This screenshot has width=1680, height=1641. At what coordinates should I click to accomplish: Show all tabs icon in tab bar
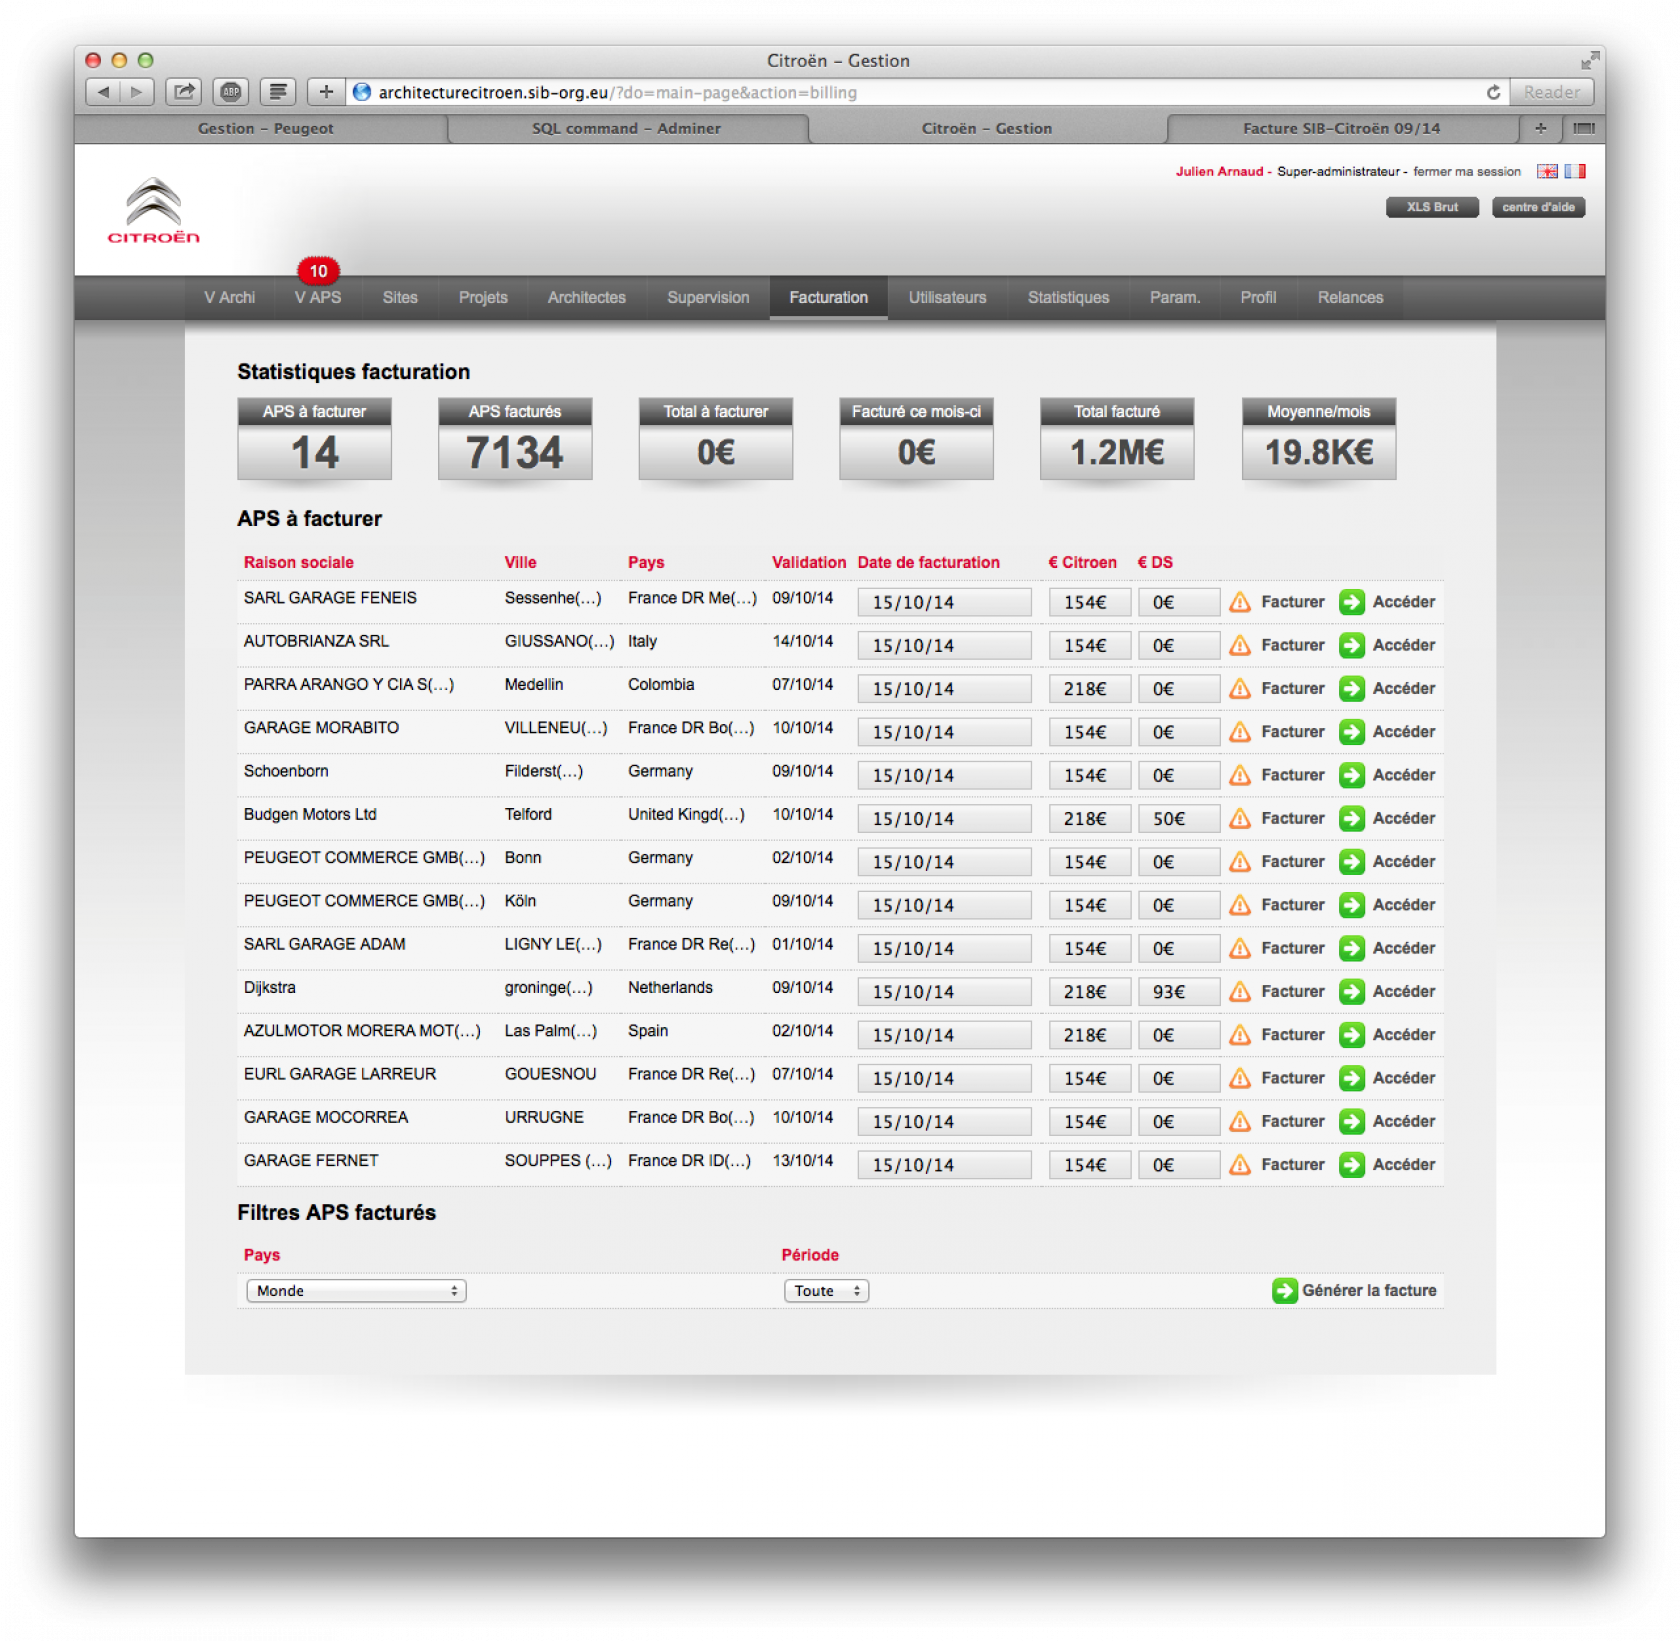coord(1584,128)
